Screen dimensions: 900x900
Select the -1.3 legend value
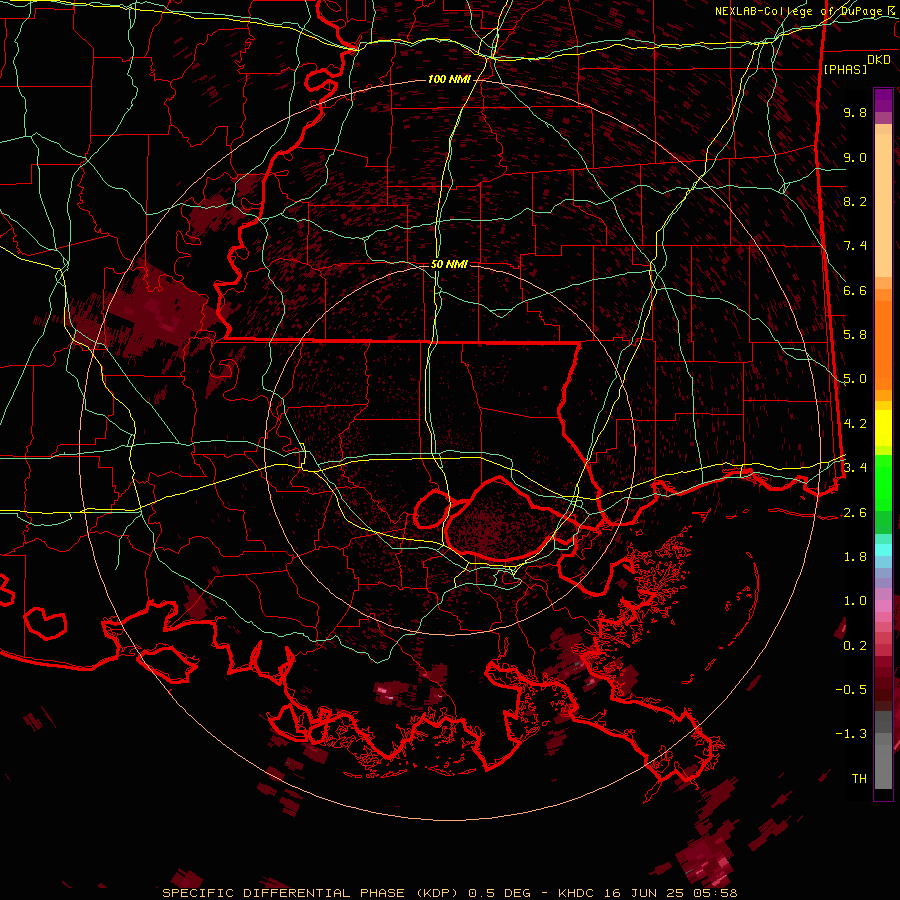pos(851,734)
